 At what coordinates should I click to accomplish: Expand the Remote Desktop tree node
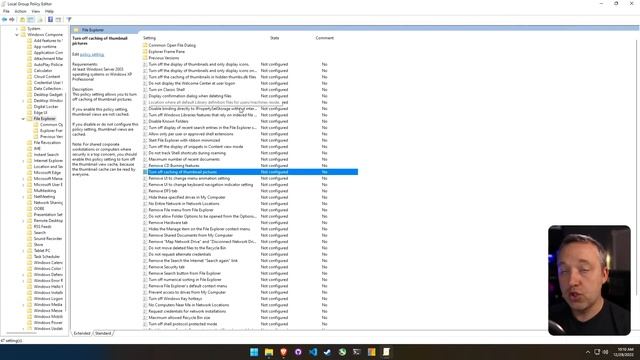click(x=23, y=221)
